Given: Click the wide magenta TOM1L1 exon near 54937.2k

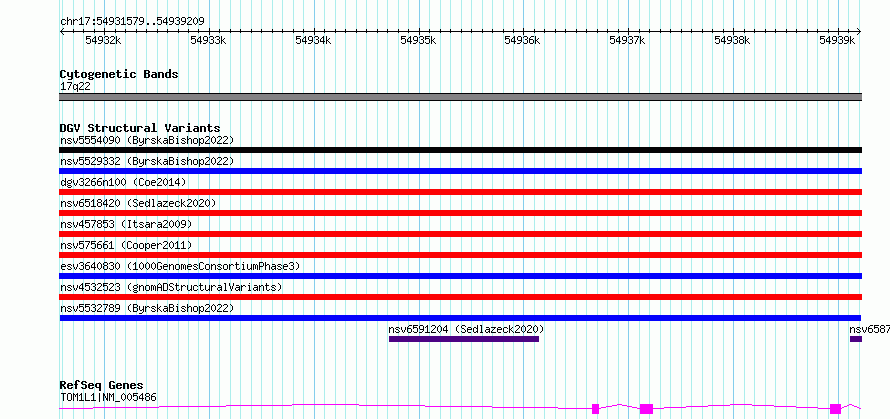Looking at the screenshot, I should 646,409.
